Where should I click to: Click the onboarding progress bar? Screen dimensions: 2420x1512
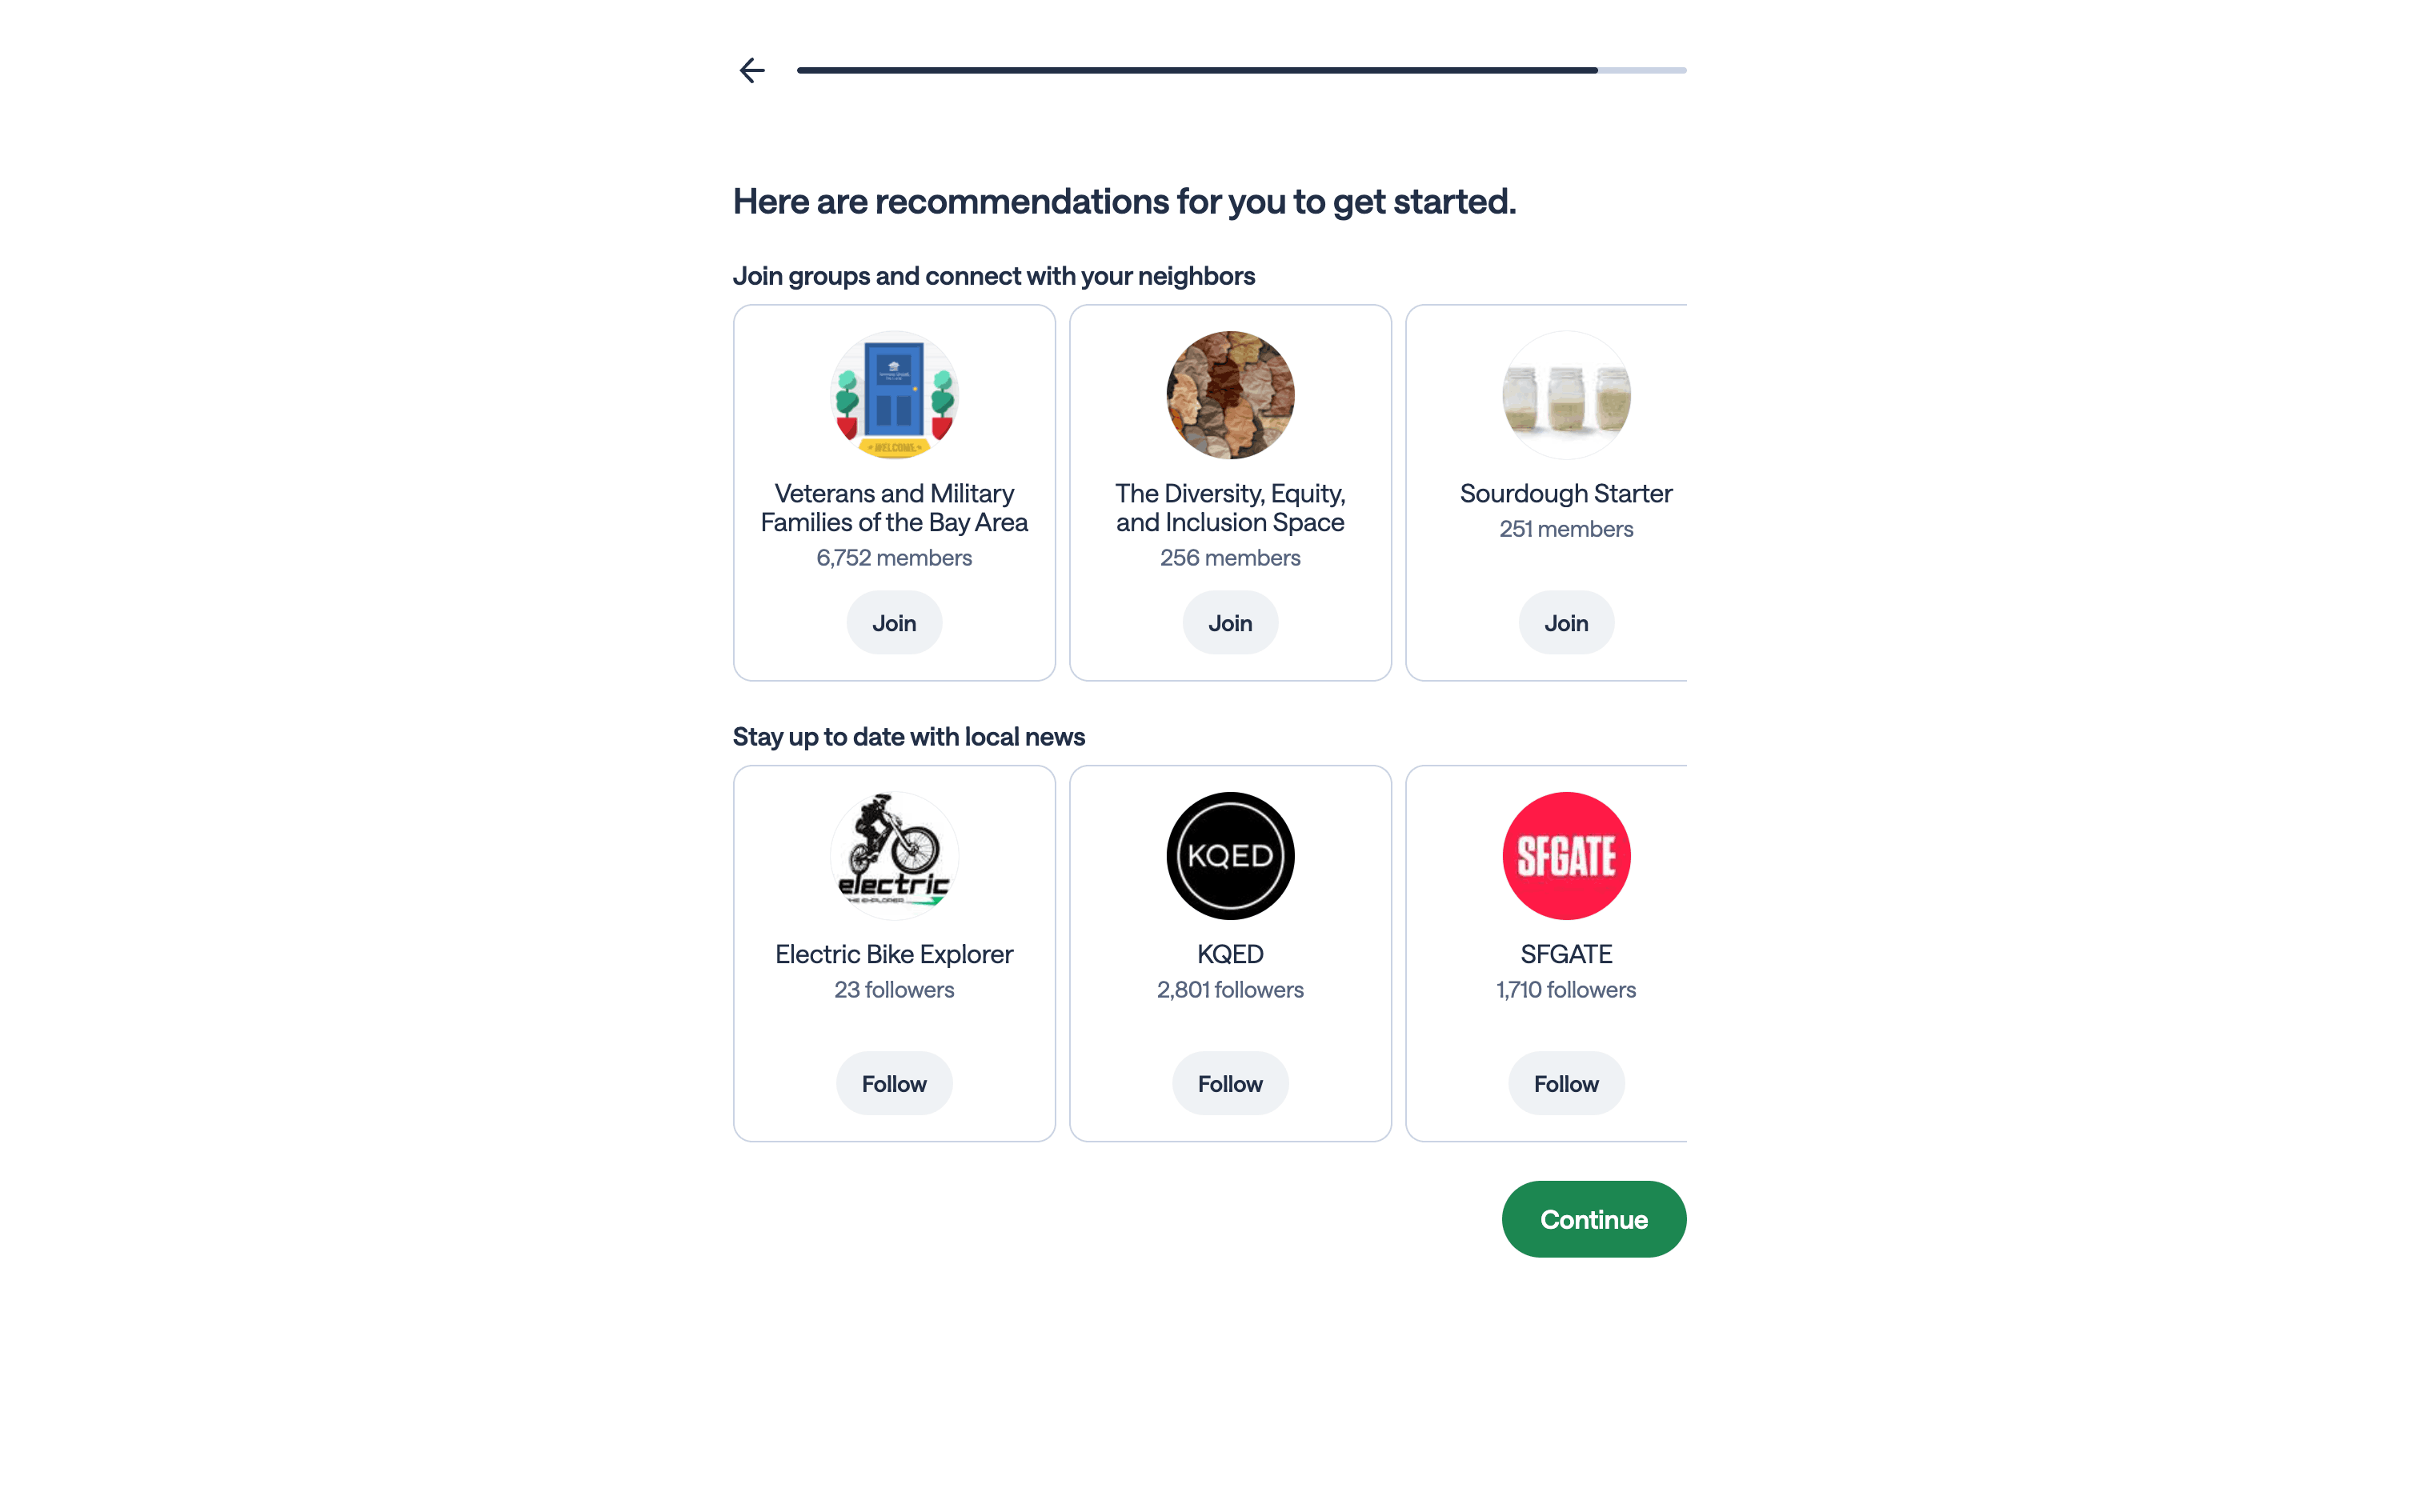tap(1240, 70)
